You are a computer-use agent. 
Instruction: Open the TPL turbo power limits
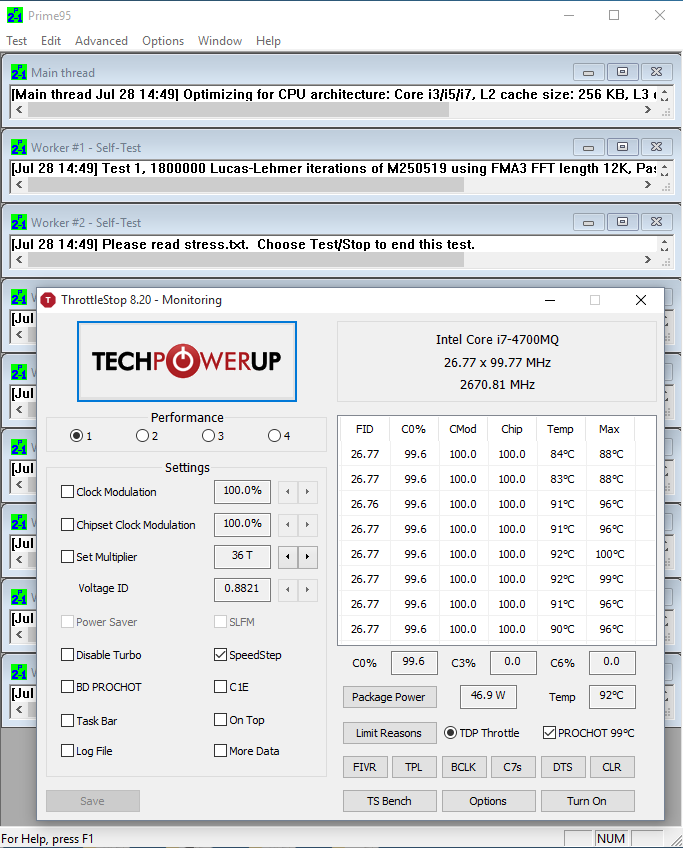pyautogui.click(x=414, y=767)
